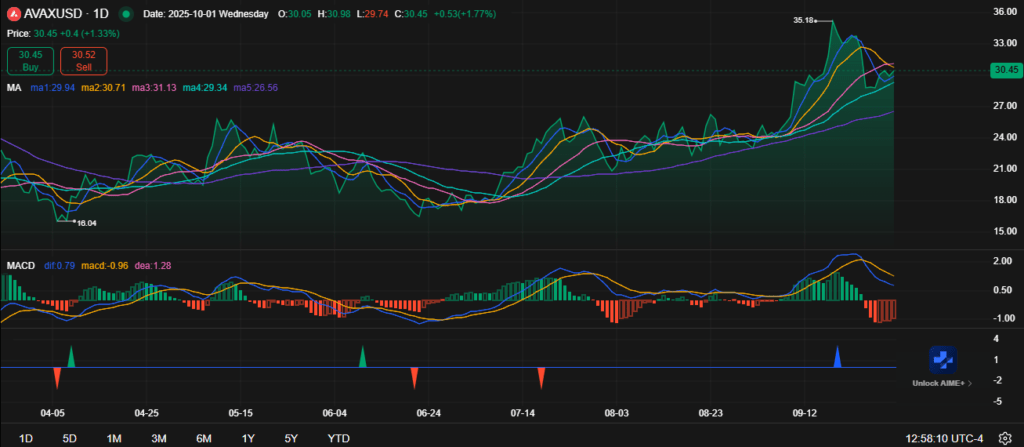The image size is (1024, 447).
Task: Click the blue signal marker near 09-12
Action: [x=838, y=356]
